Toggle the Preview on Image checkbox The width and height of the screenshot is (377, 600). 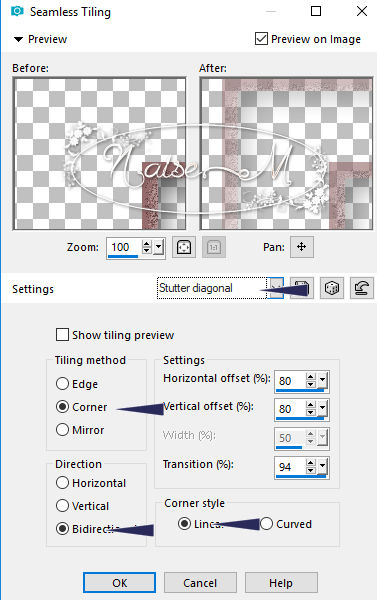pyautogui.click(x=261, y=39)
